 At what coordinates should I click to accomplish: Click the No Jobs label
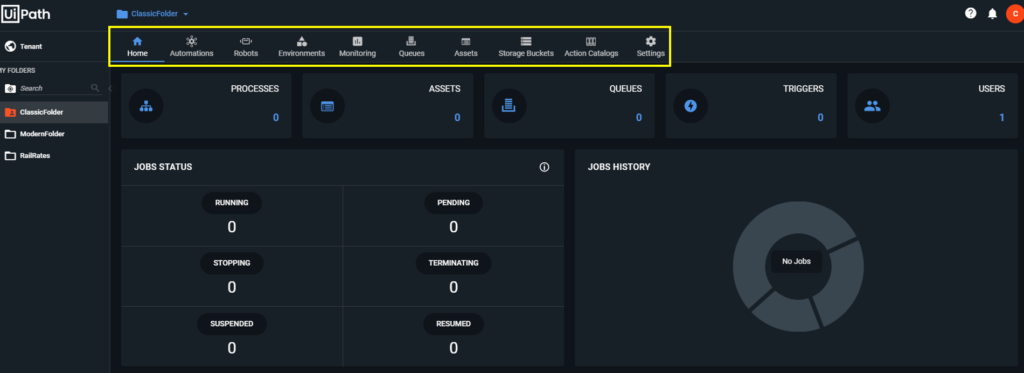tap(796, 261)
